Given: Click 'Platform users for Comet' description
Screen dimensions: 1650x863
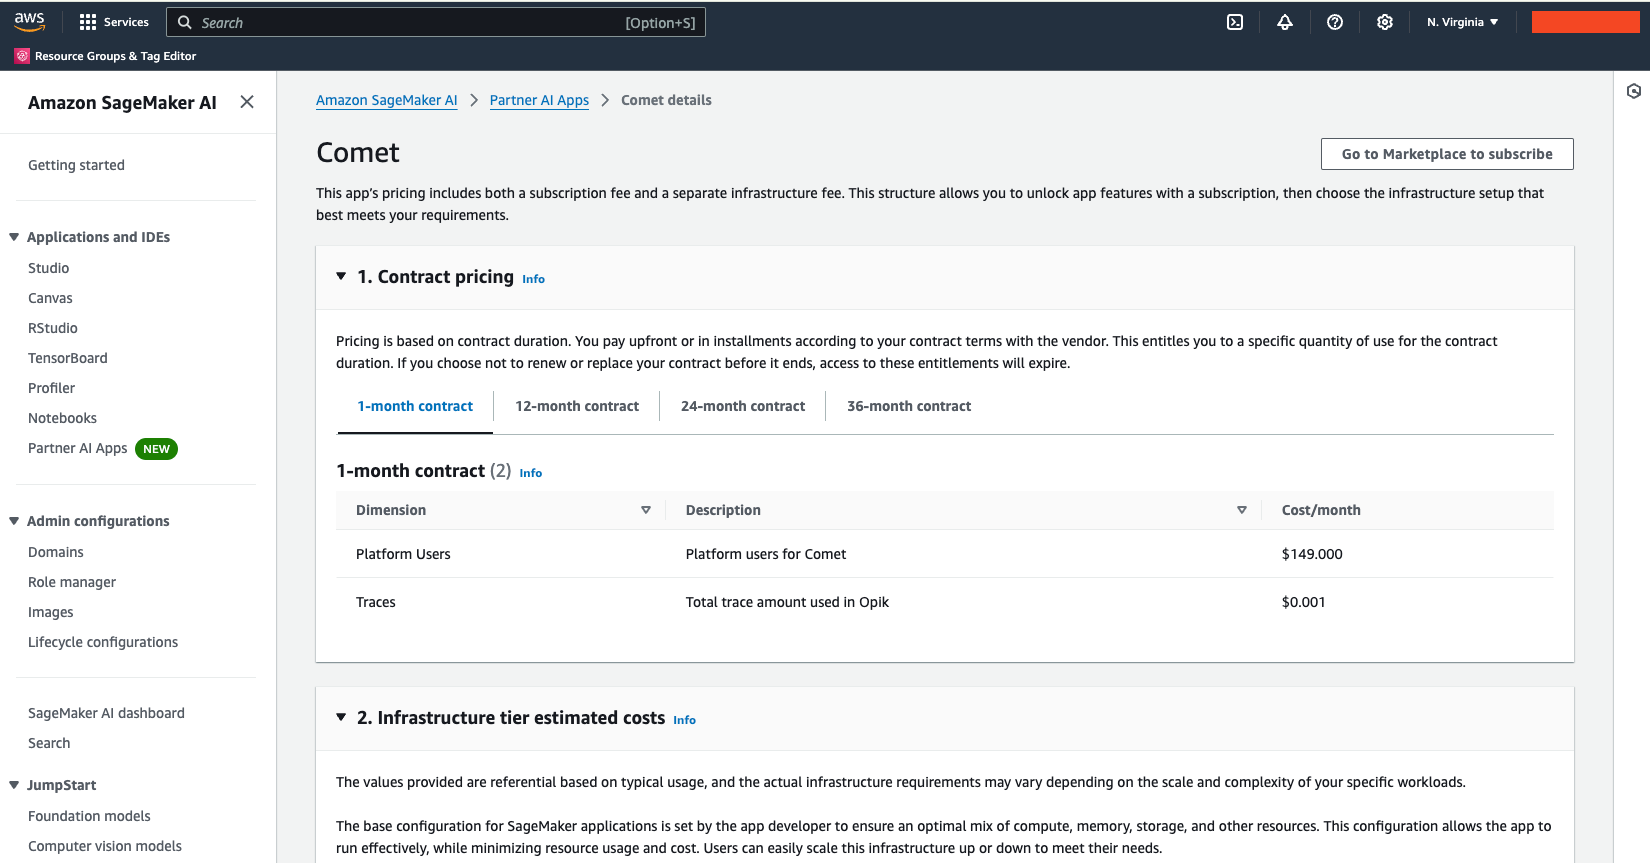Looking at the screenshot, I should (x=765, y=554).
